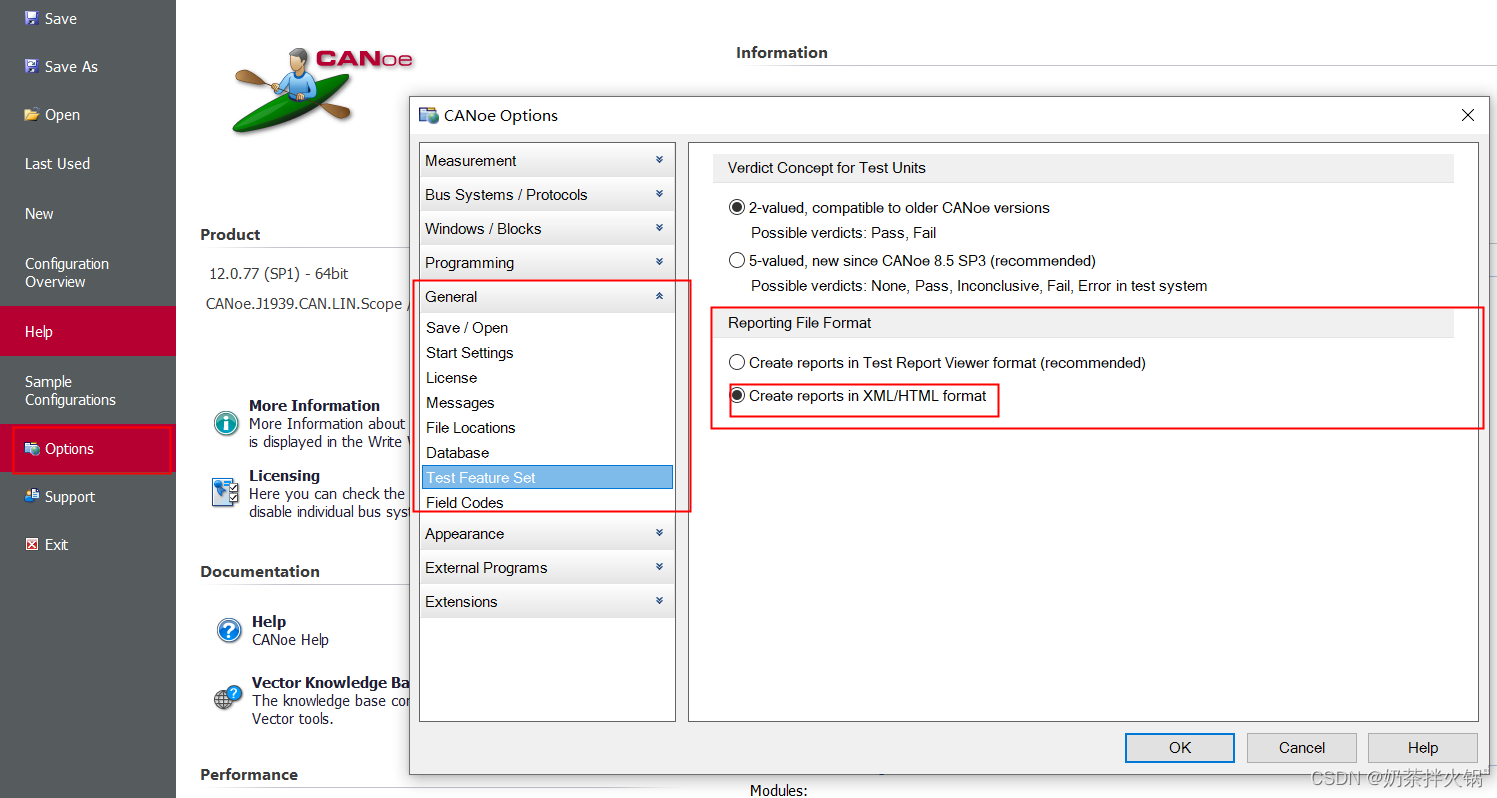Select Test Feature Set options page
This screenshot has height=798, width=1497.
pos(547,477)
